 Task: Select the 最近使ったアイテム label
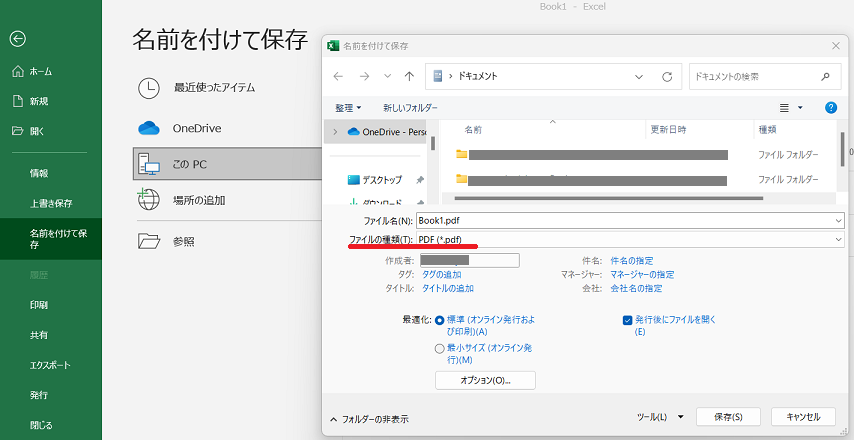coord(214,87)
